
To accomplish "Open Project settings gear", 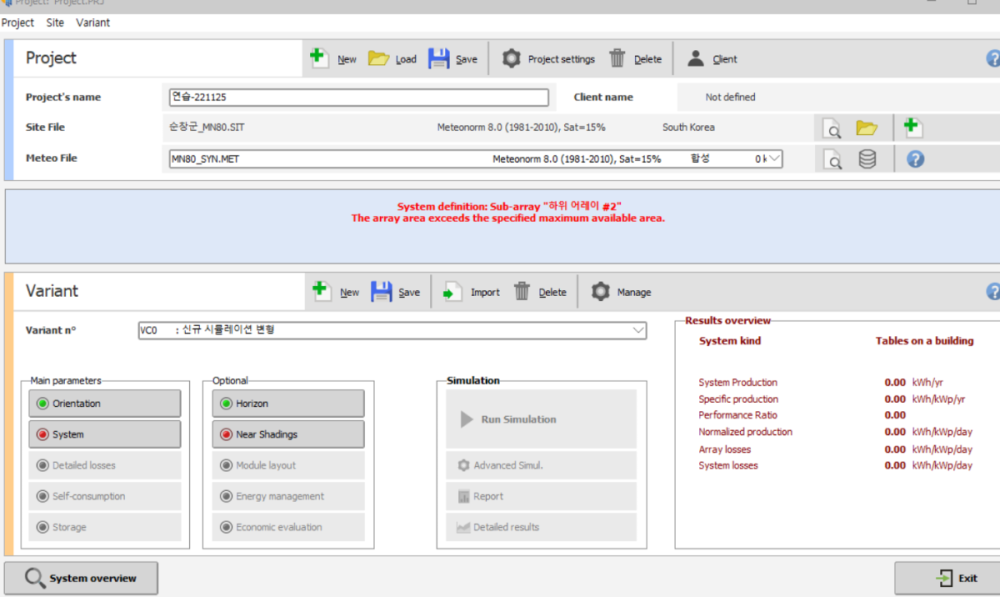I will 511,59.
